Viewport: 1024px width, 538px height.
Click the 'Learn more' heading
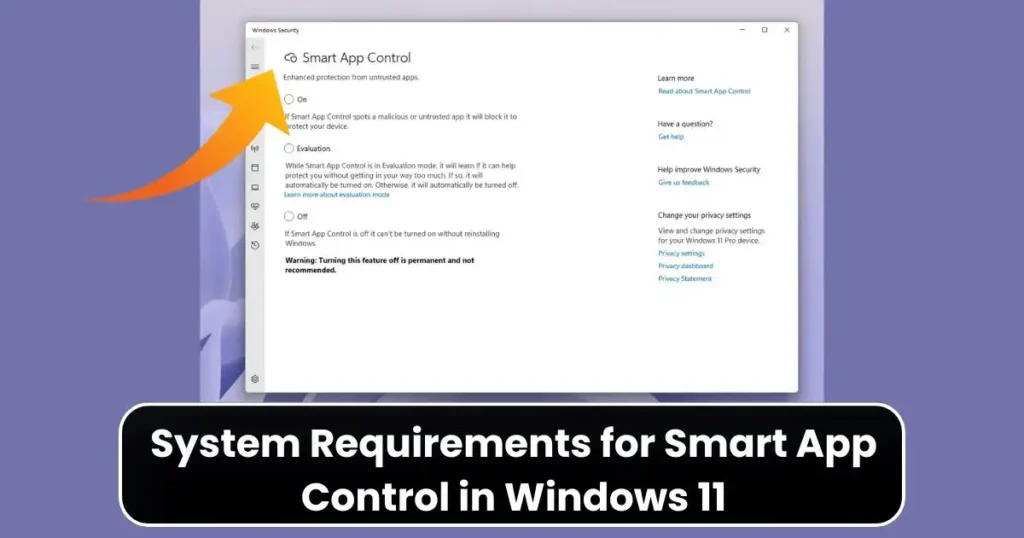(x=676, y=78)
